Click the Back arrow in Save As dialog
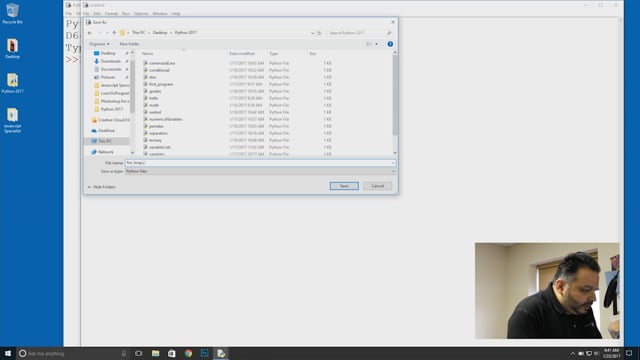The width and height of the screenshot is (640, 360). (x=90, y=33)
